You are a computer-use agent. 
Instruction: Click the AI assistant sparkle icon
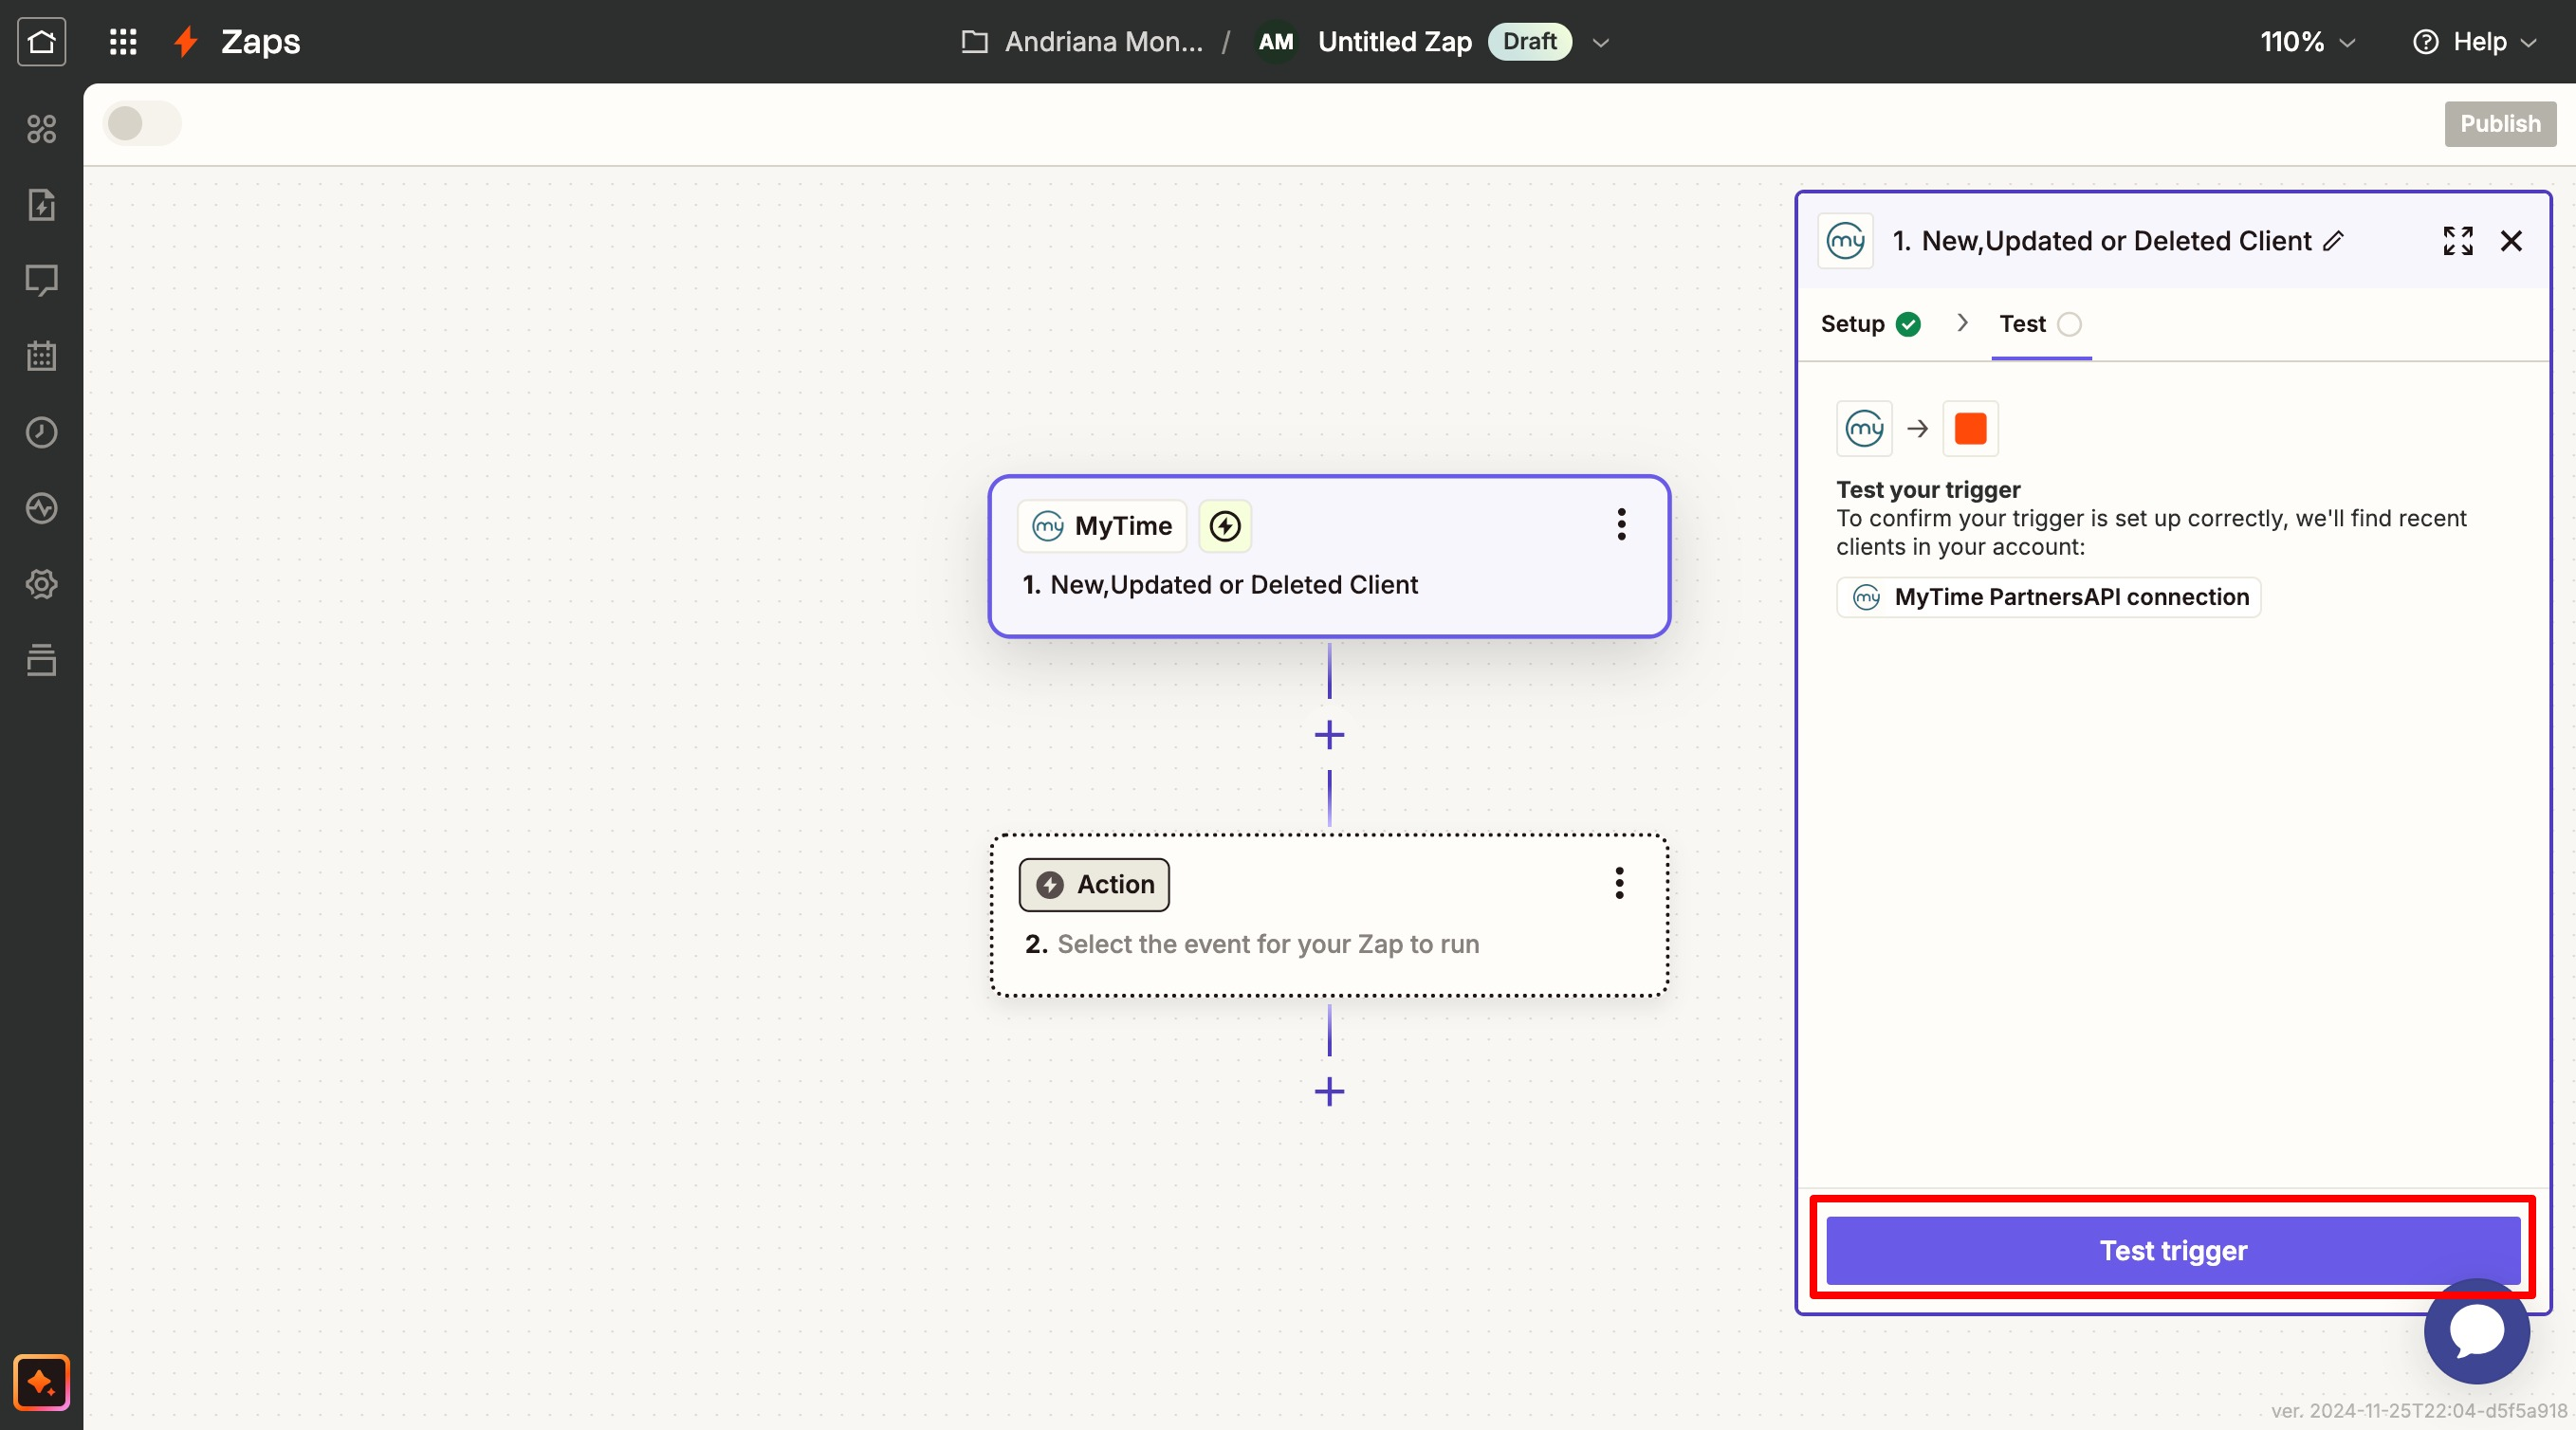(x=41, y=1382)
